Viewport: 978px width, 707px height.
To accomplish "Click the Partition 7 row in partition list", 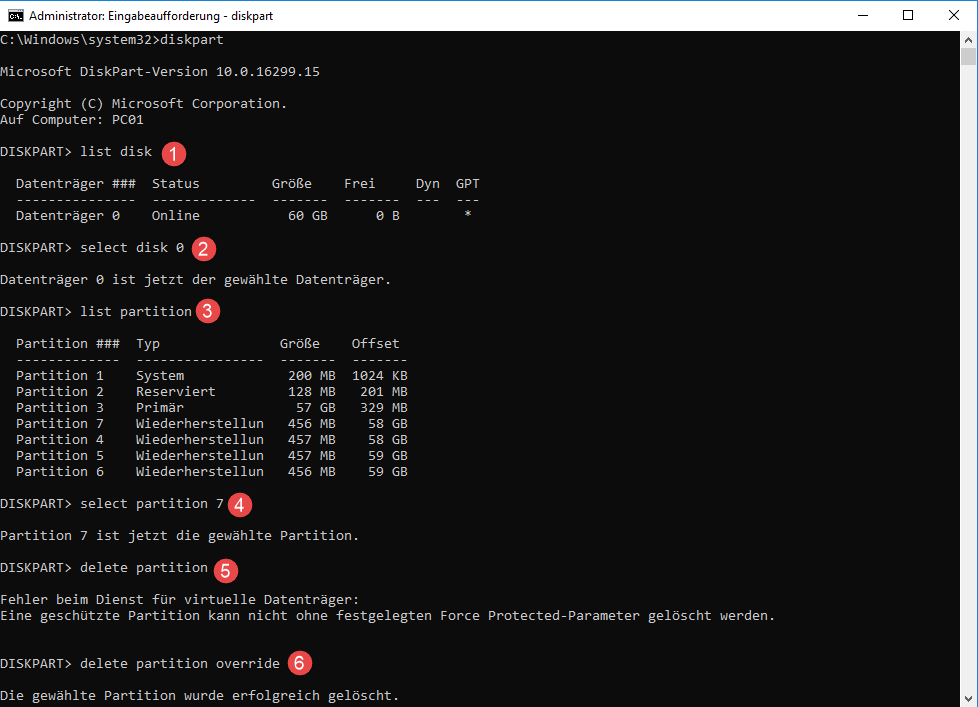I will tap(211, 423).
